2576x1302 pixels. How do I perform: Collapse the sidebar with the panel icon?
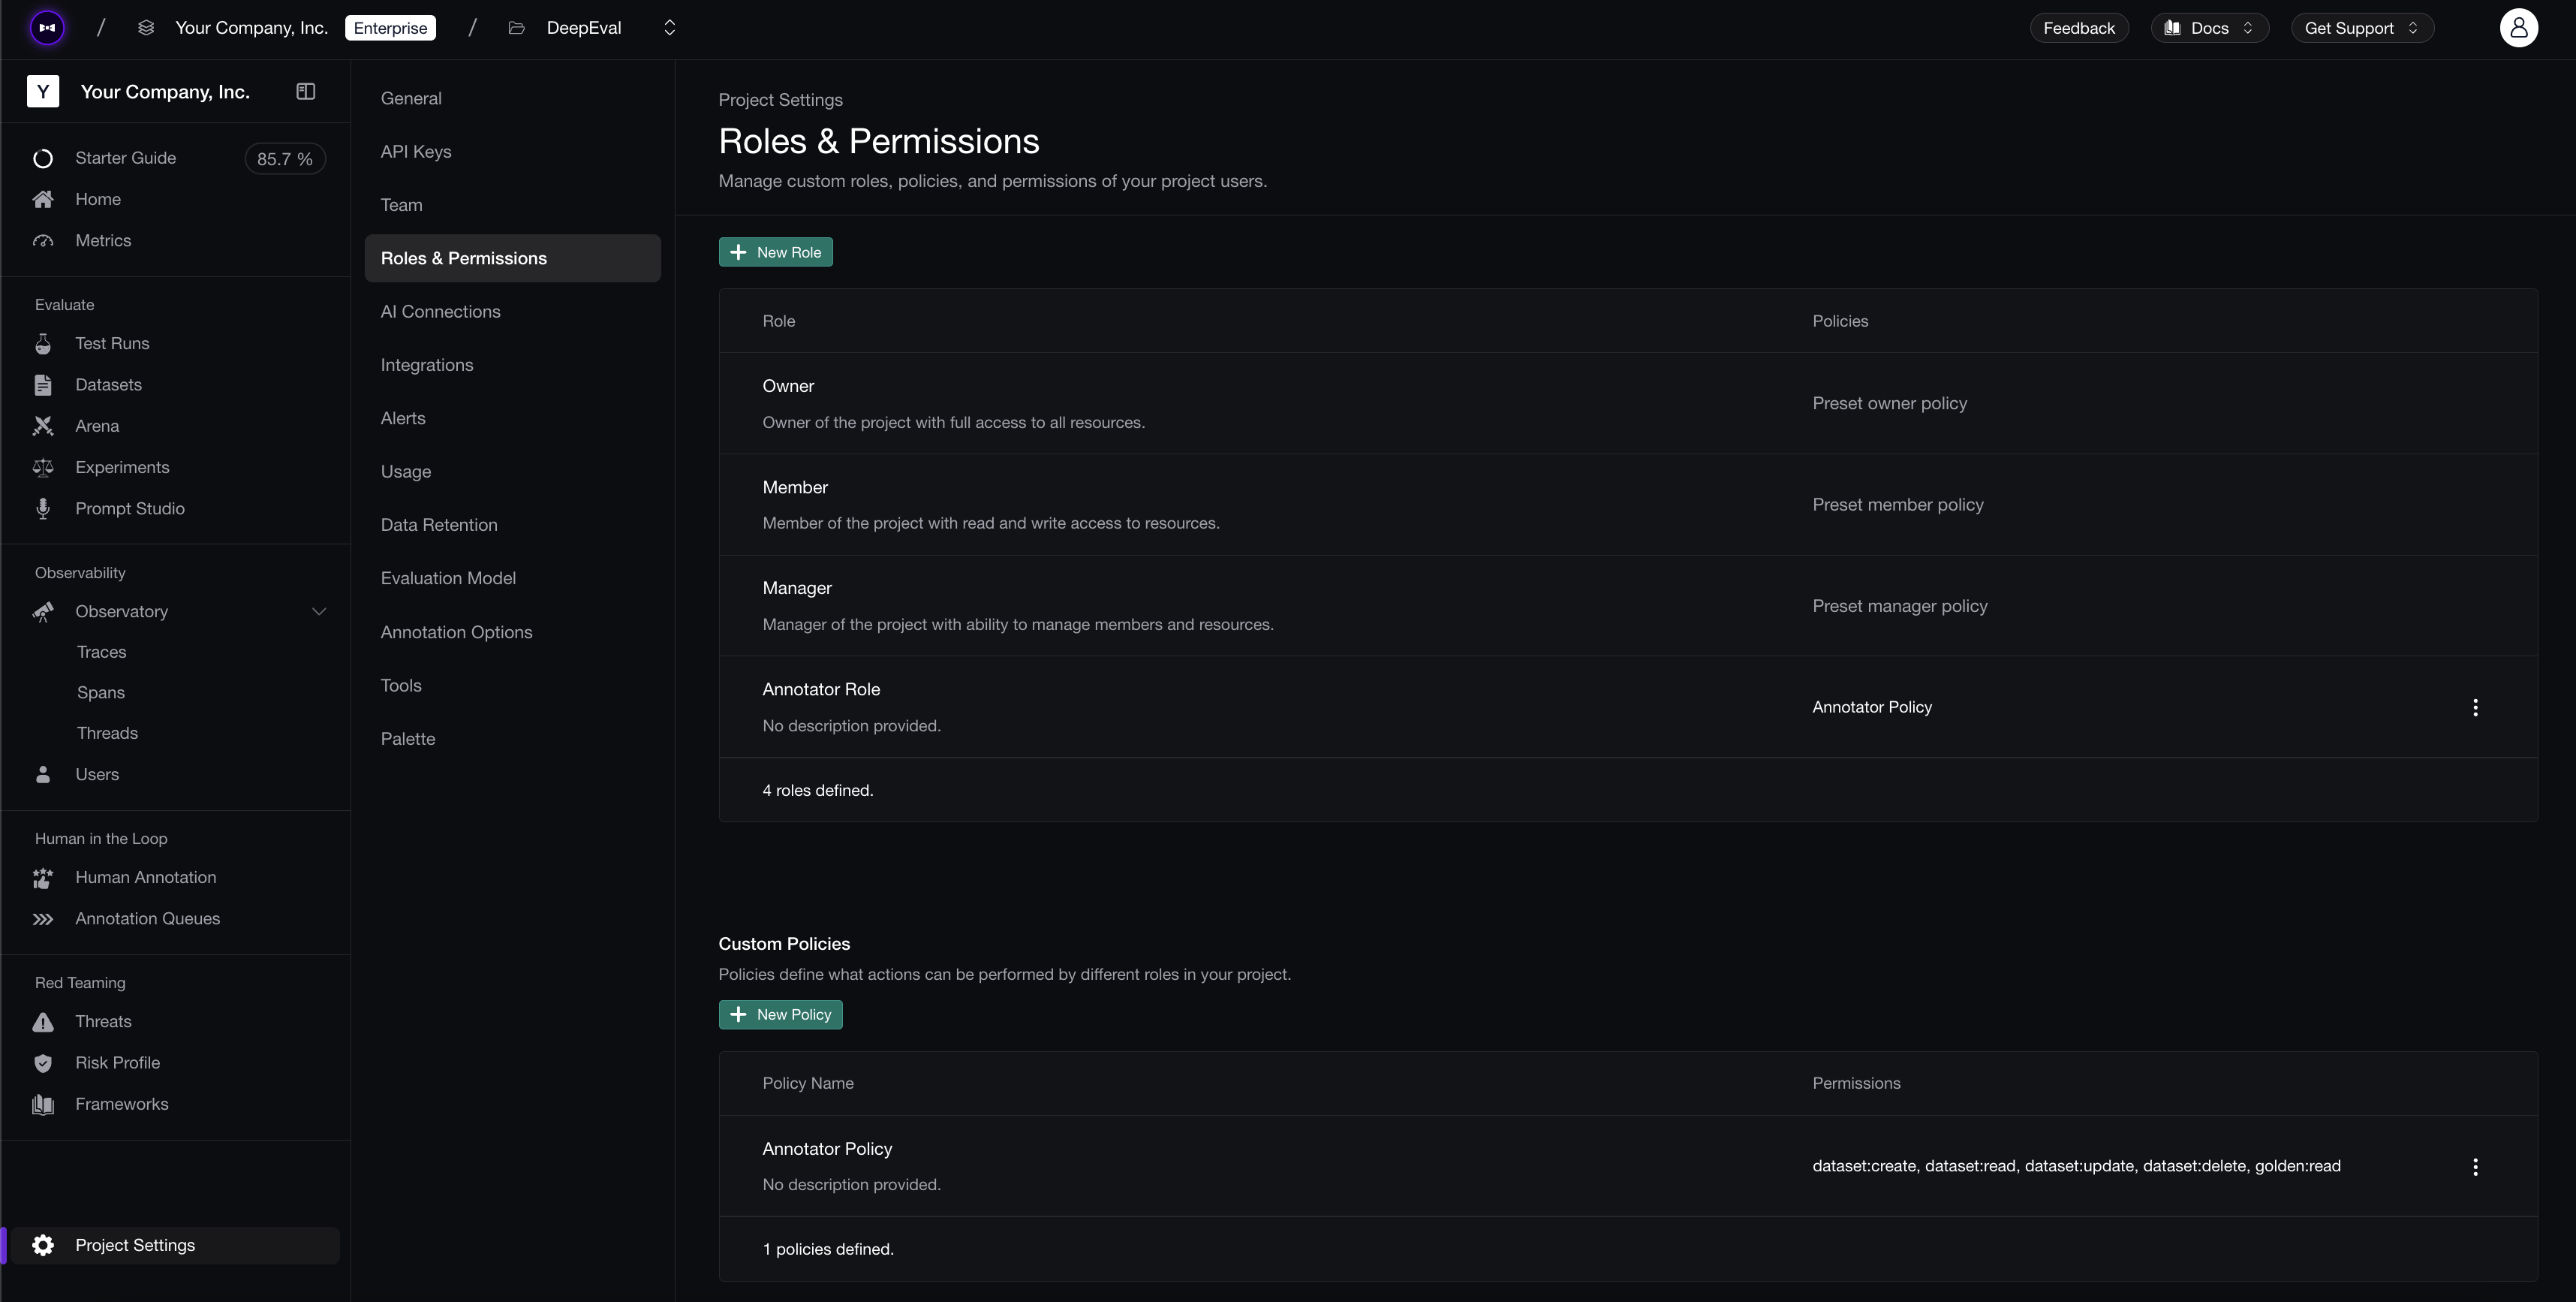click(306, 92)
